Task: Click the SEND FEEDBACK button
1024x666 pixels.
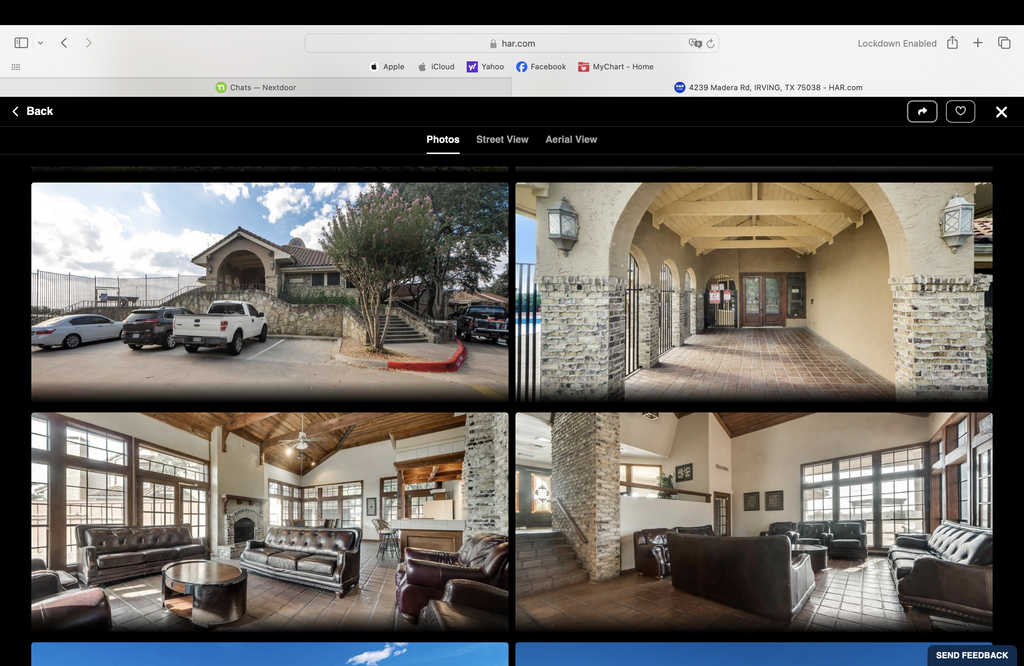Action: [x=972, y=656]
